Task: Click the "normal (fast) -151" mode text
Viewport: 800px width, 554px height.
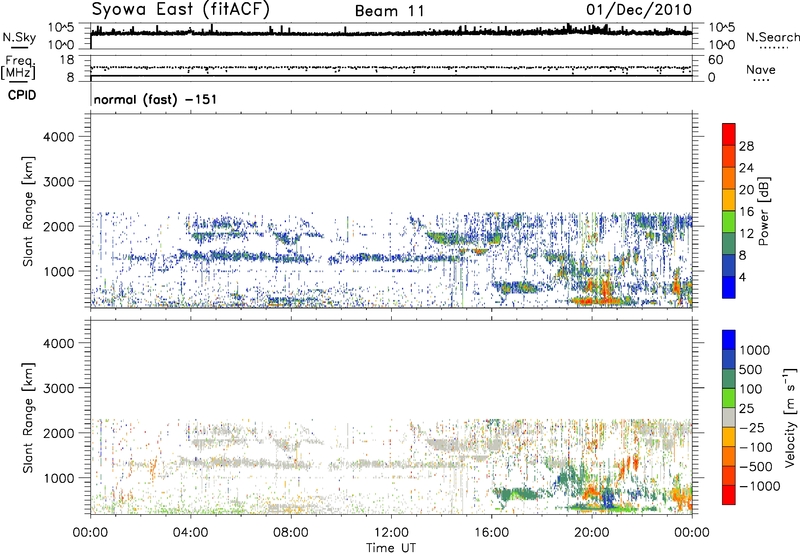Action: [x=155, y=99]
